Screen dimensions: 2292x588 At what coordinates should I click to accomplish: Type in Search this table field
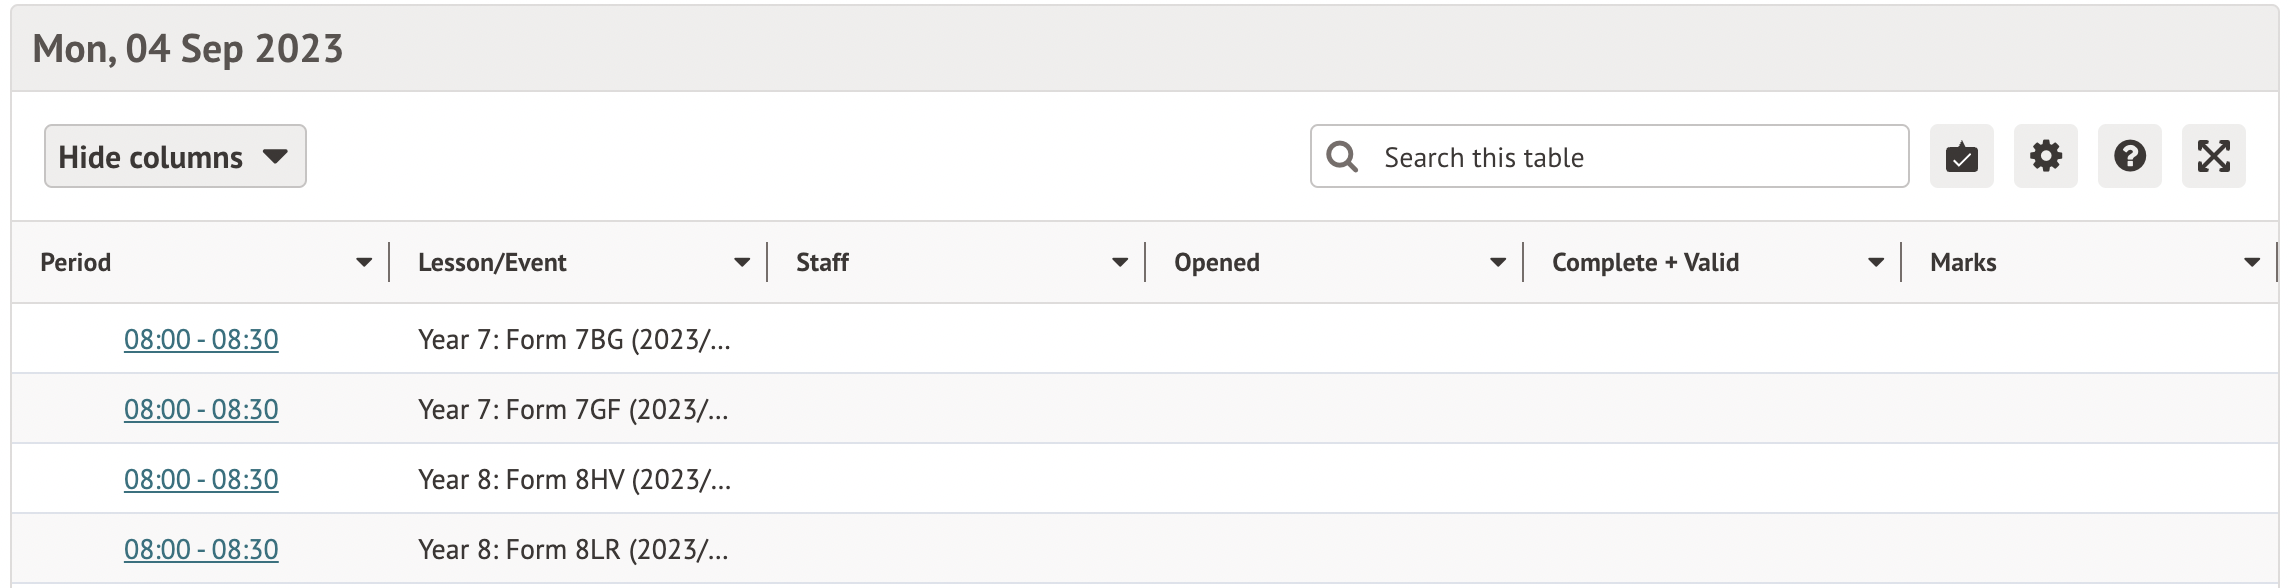1640,157
